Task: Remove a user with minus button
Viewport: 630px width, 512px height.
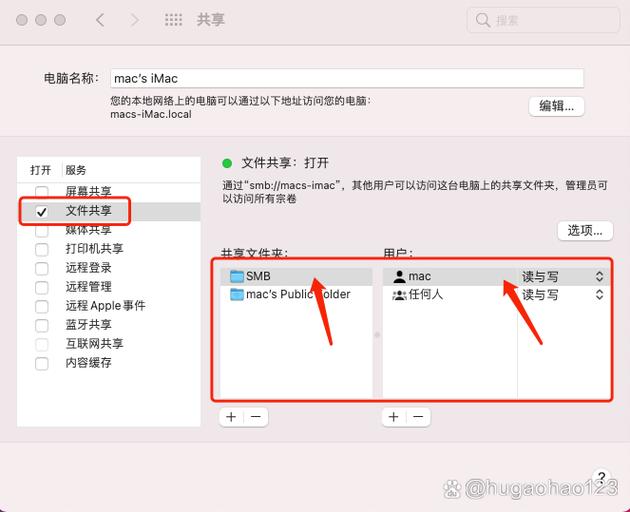Action: pos(418,417)
